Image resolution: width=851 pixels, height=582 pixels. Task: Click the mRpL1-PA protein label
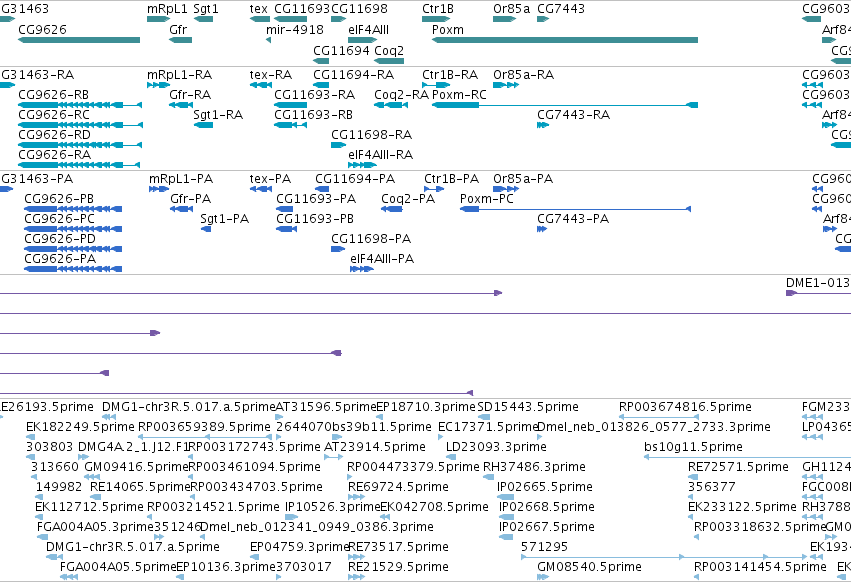(x=181, y=179)
